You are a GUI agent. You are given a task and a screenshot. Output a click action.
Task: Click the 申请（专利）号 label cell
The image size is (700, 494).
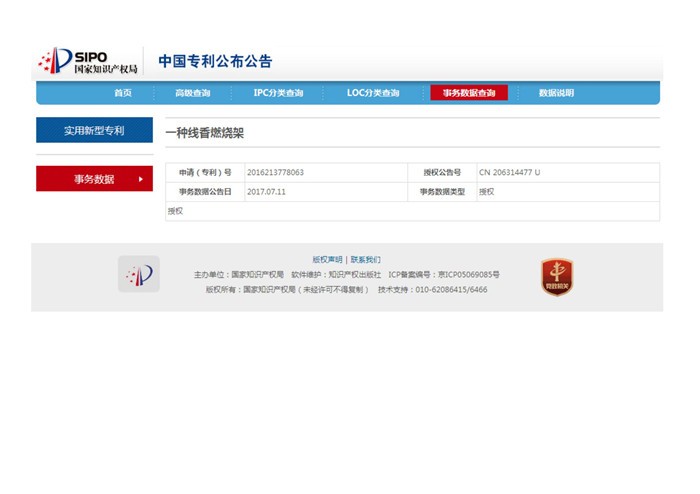coord(205,172)
